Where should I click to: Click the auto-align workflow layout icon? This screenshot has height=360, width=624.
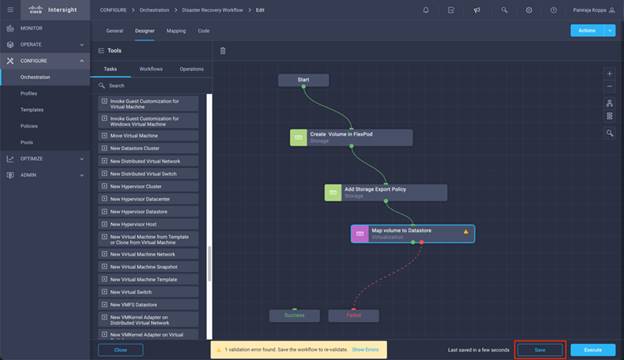tap(609, 103)
